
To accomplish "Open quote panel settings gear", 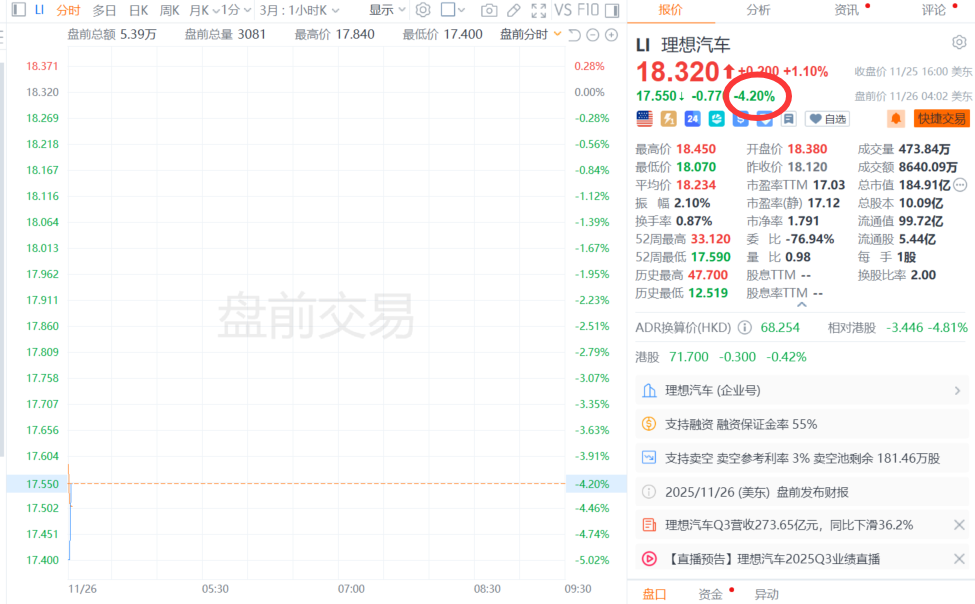I will [959, 42].
